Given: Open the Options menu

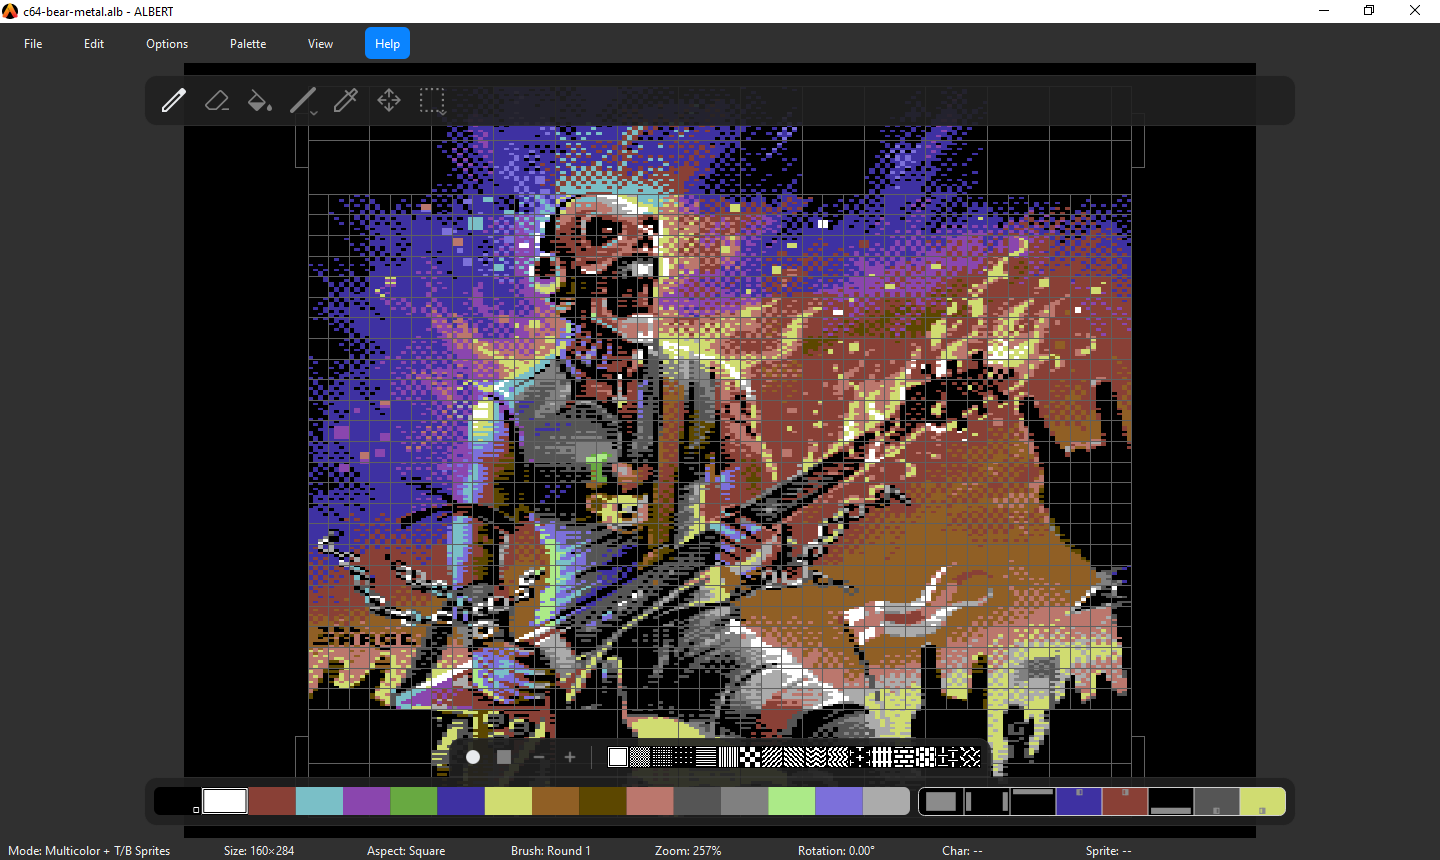Looking at the screenshot, I should [167, 44].
